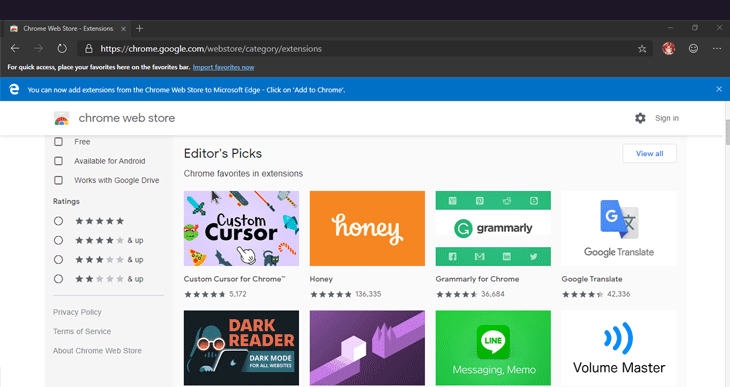This screenshot has width=730, height=387.
Task: Open a new tab with the plus button
Action: coord(139,28)
